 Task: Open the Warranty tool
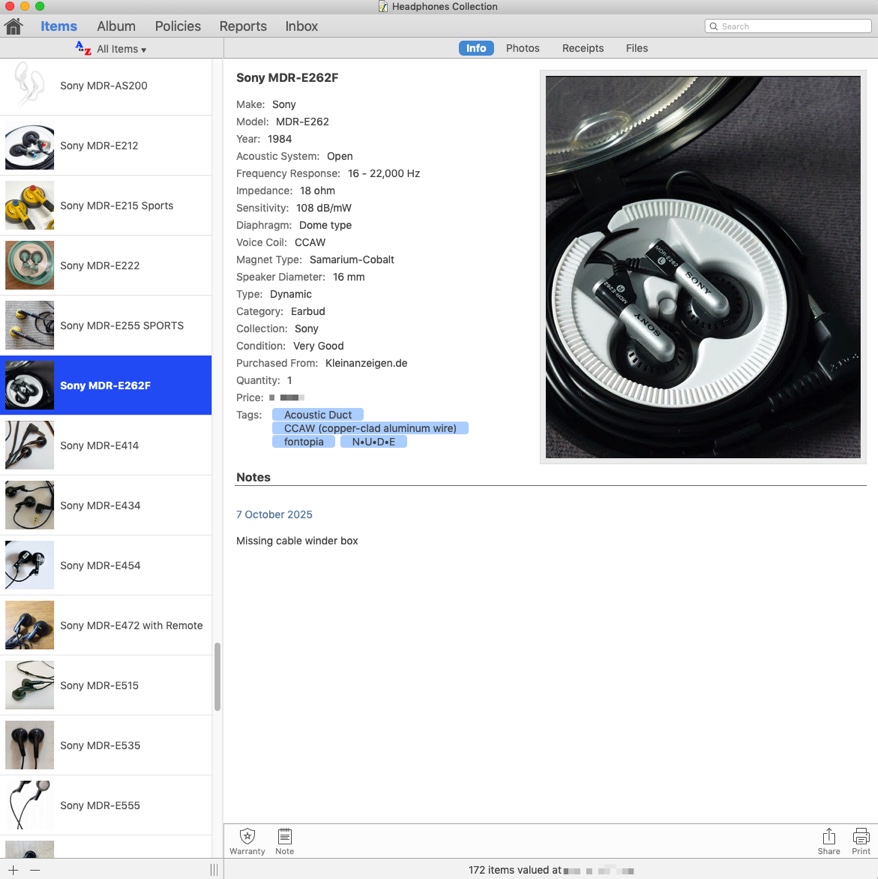tap(247, 841)
